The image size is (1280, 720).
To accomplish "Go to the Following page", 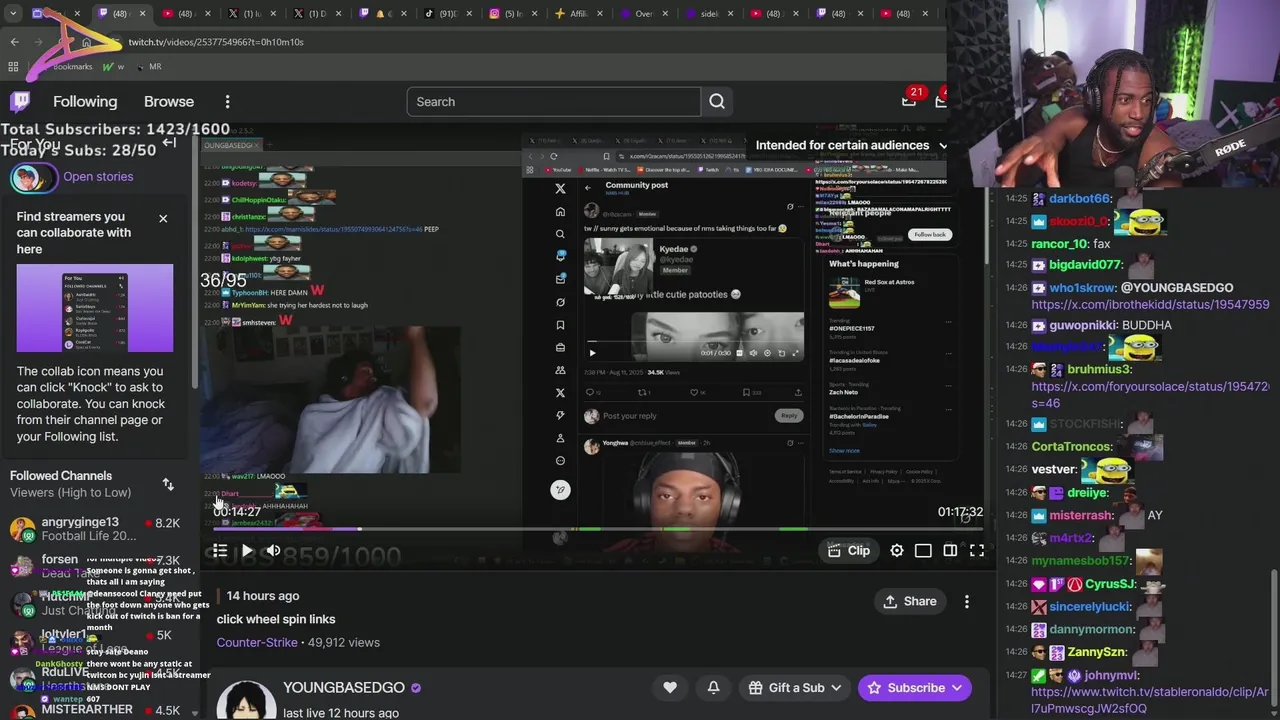I will tap(85, 101).
